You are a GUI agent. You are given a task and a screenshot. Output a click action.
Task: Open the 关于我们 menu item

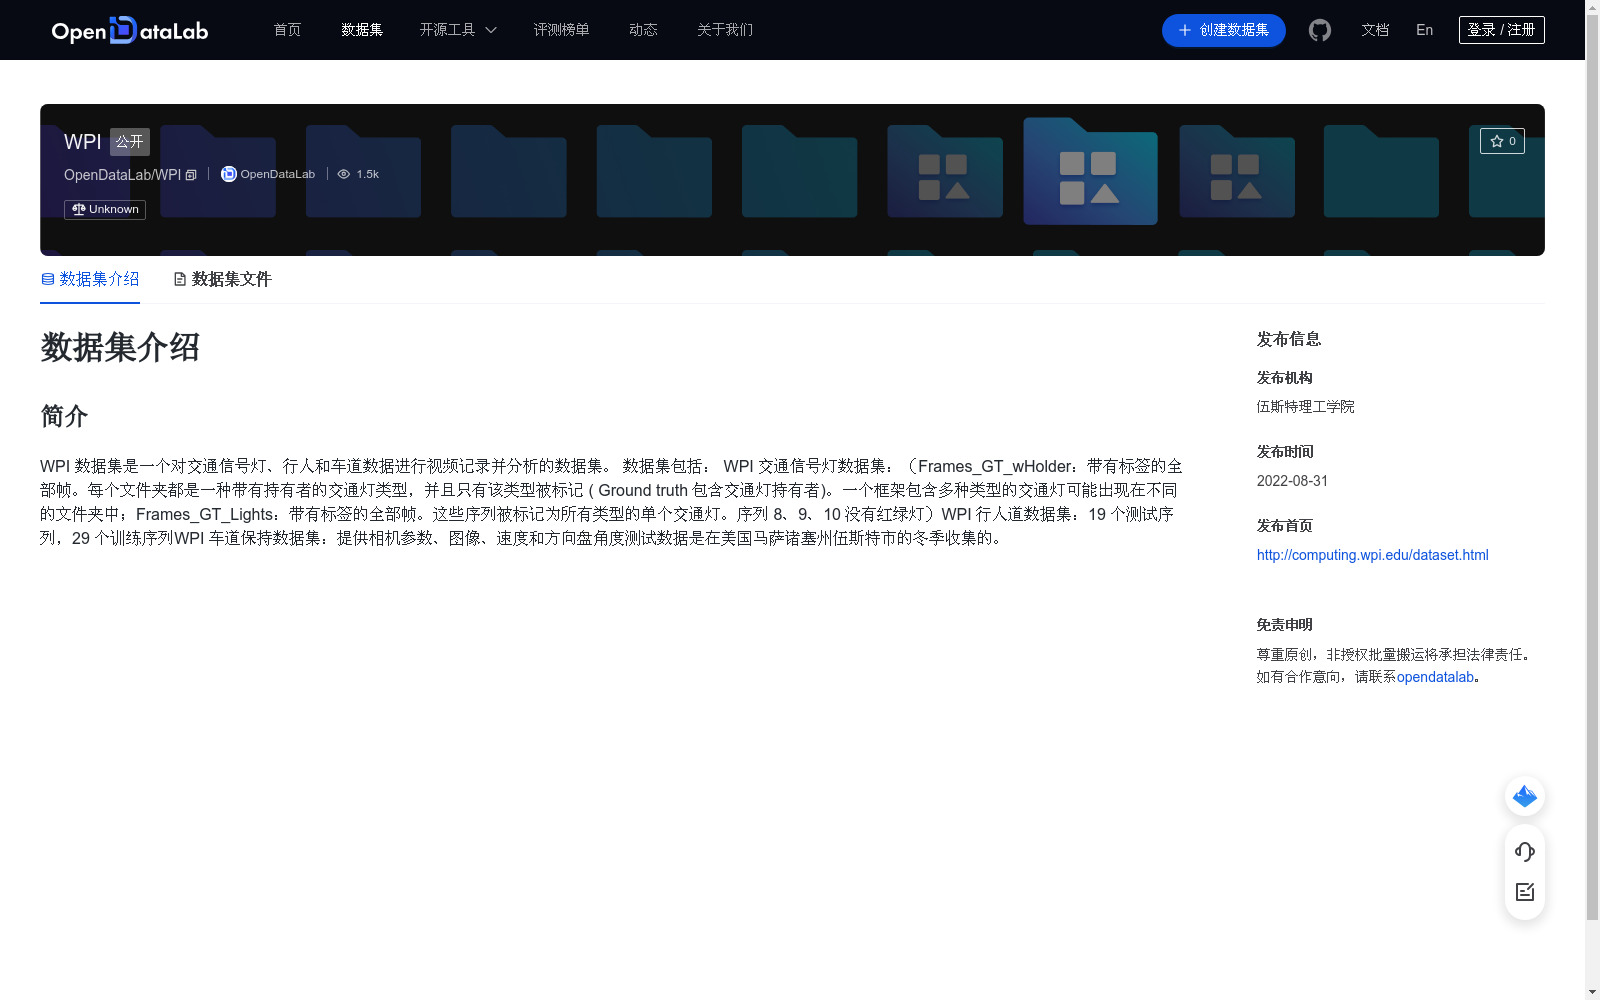coord(725,30)
